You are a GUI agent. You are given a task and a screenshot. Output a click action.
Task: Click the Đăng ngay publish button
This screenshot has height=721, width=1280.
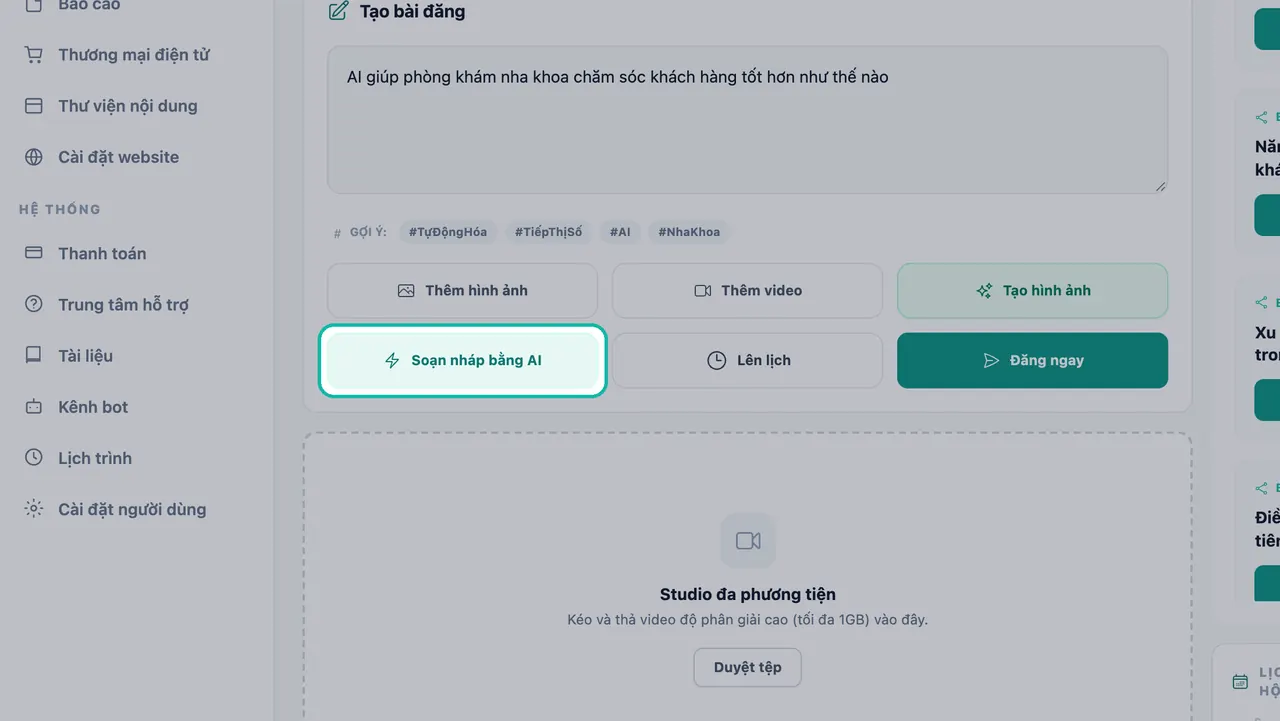(1032, 361)
